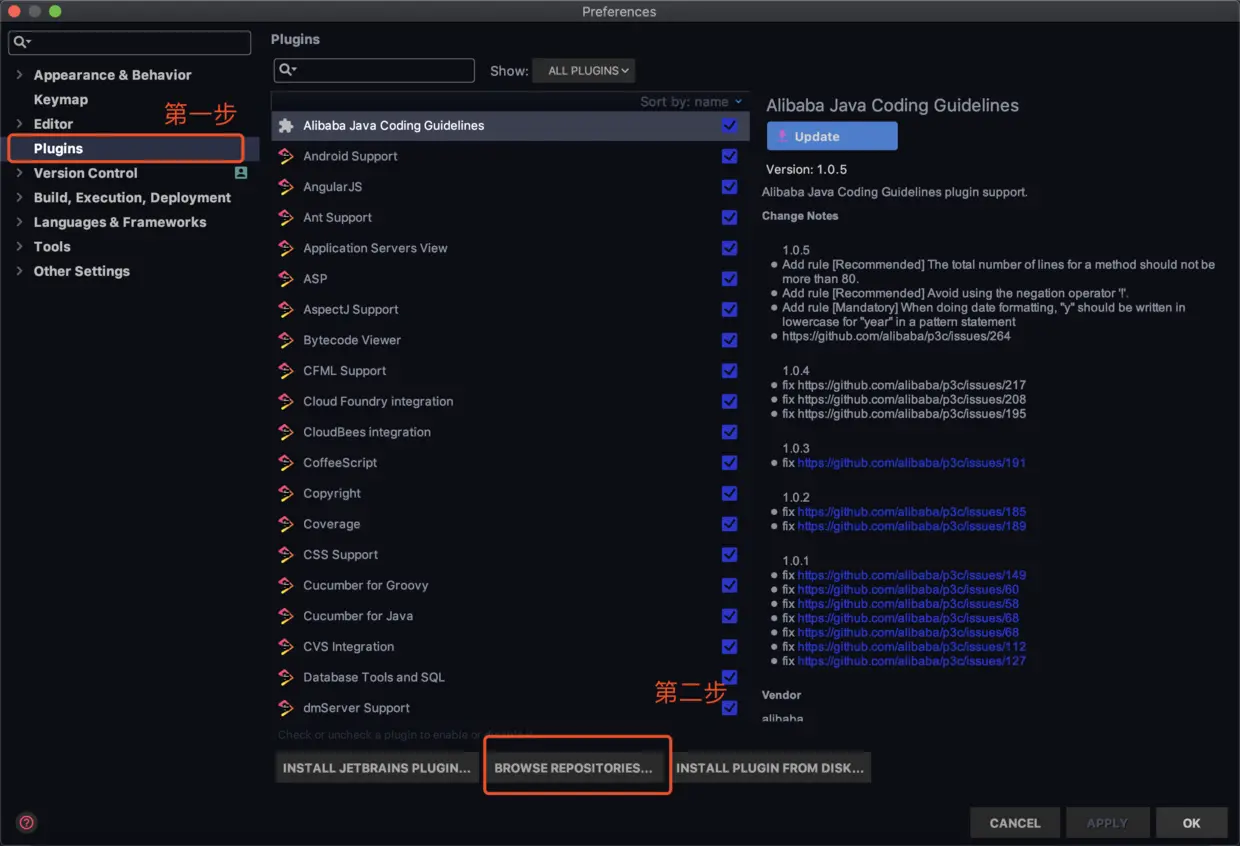Viewport: 1240px width, 846px height.
Task: Uncheck the Alibaba Java Coding Guidelines checkbox
Action: coord(729,126)
